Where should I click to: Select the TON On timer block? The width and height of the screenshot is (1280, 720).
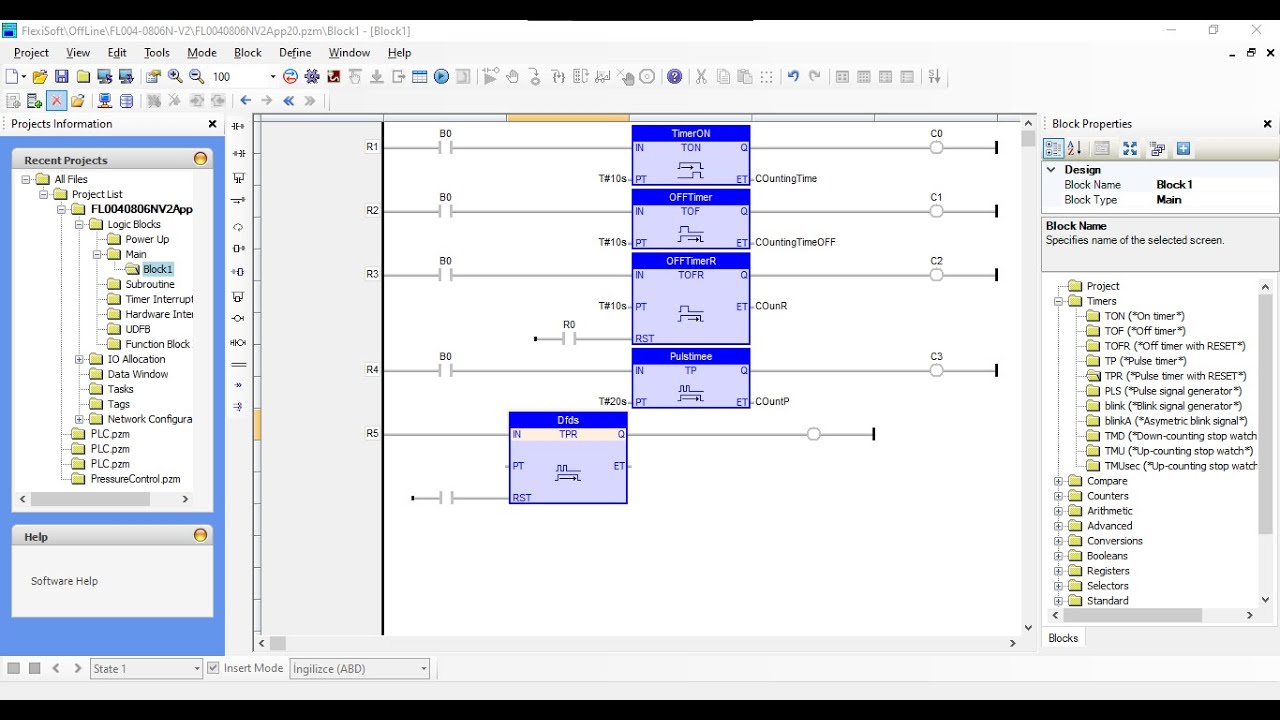coord(1144,316)
